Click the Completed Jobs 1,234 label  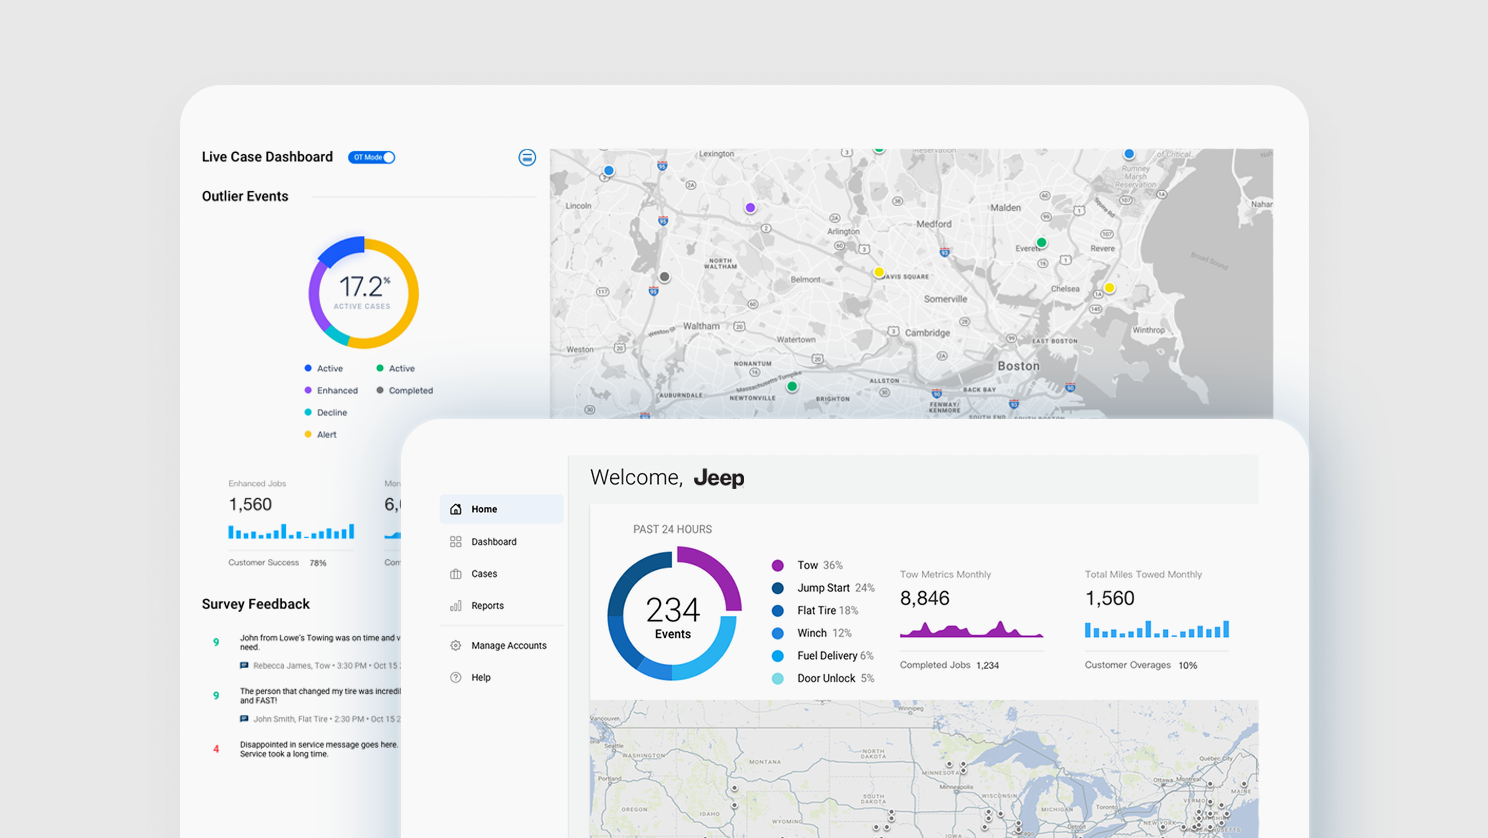click(x=949, y=665)
